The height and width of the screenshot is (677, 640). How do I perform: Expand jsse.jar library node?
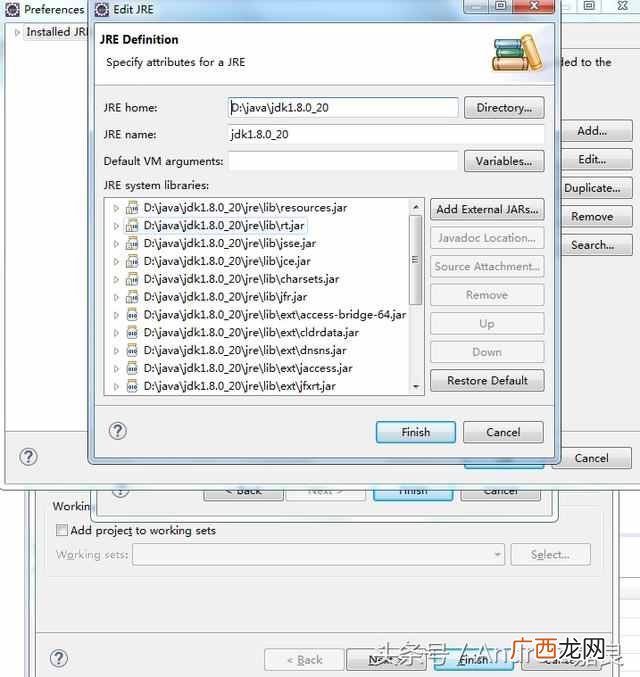(x=116, y=244)
